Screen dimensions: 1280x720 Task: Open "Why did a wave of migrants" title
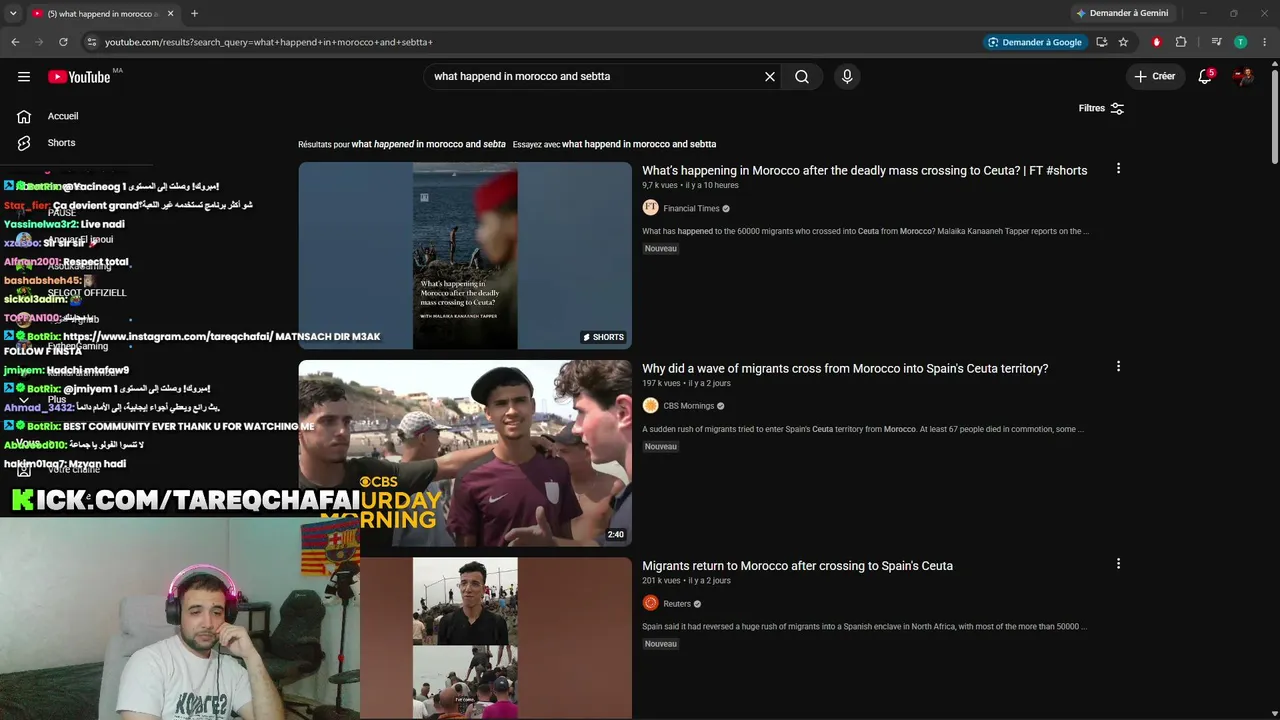[x=845, y=369]
